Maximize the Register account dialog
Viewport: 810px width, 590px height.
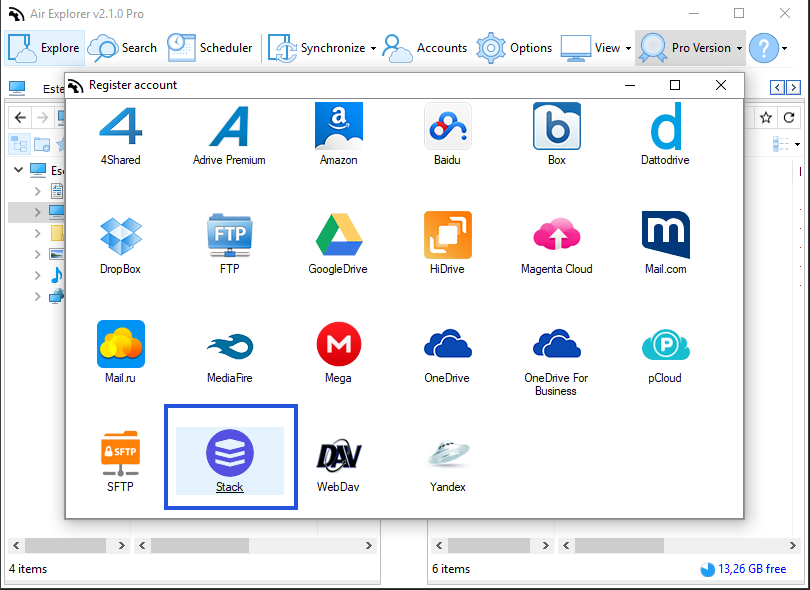(x=675, y=85)
